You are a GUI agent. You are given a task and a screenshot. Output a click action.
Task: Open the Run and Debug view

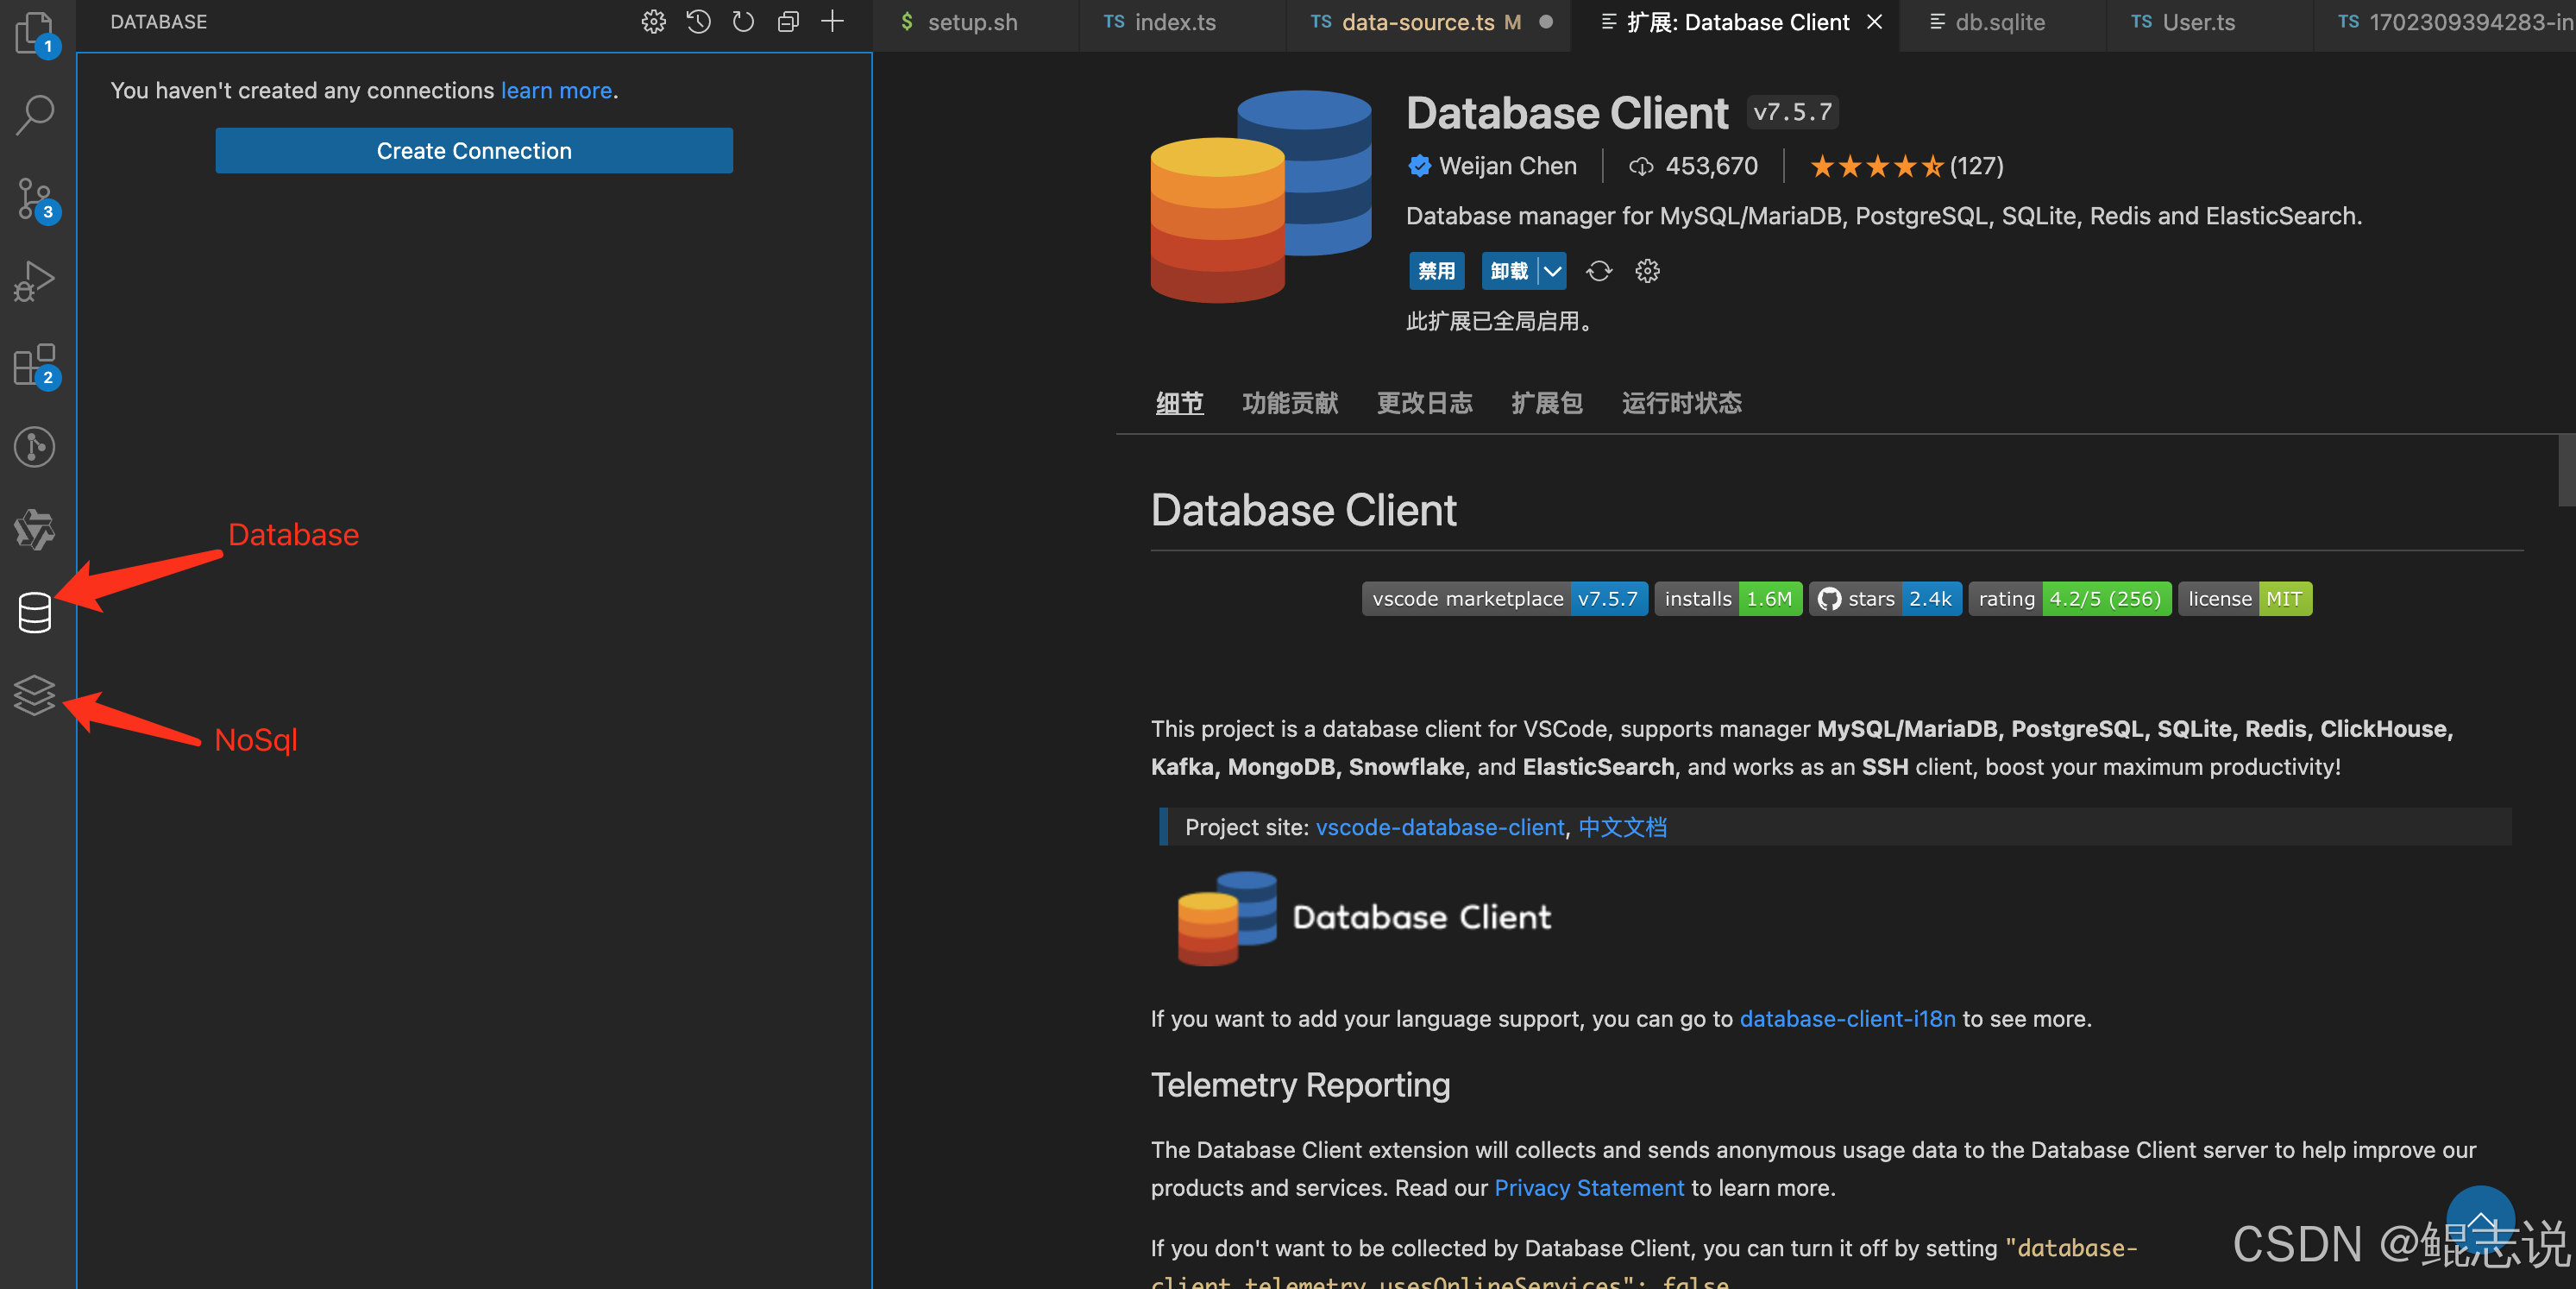[34, 281]
